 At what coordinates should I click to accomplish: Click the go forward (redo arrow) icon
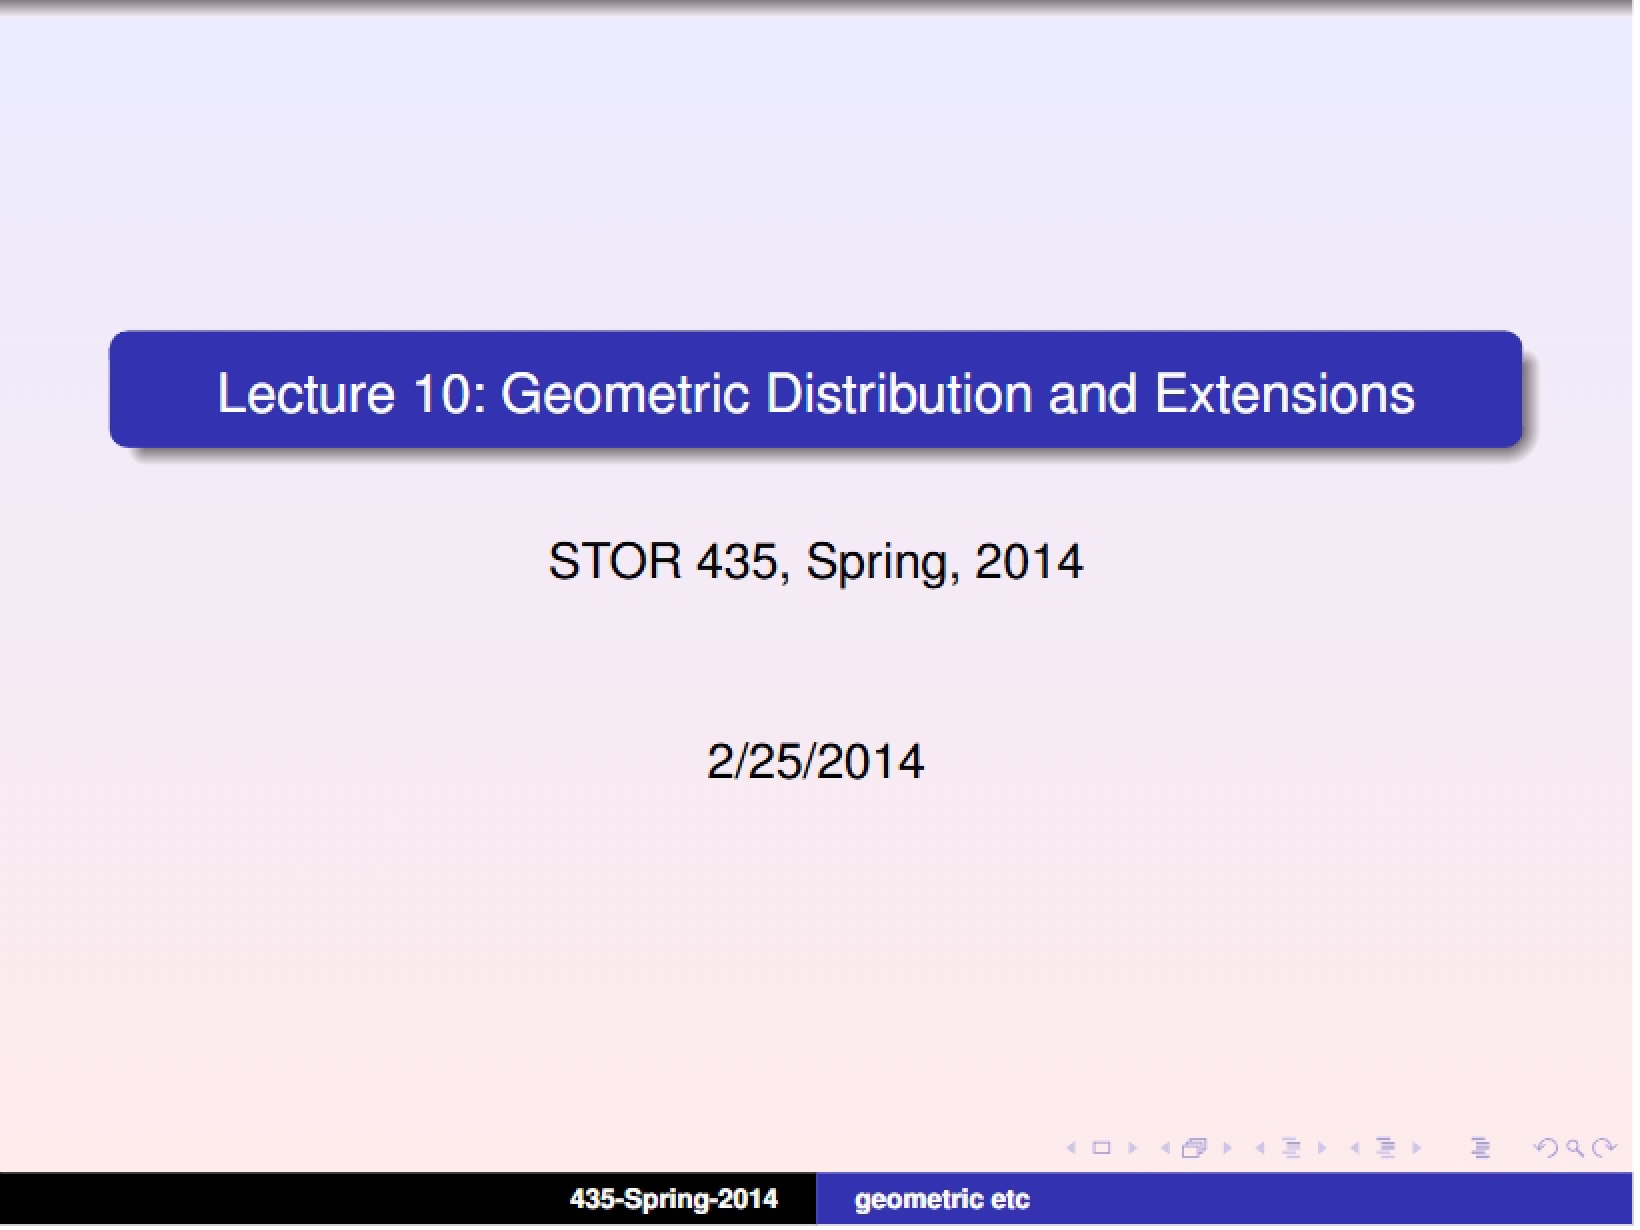tap(1604, 1148)
